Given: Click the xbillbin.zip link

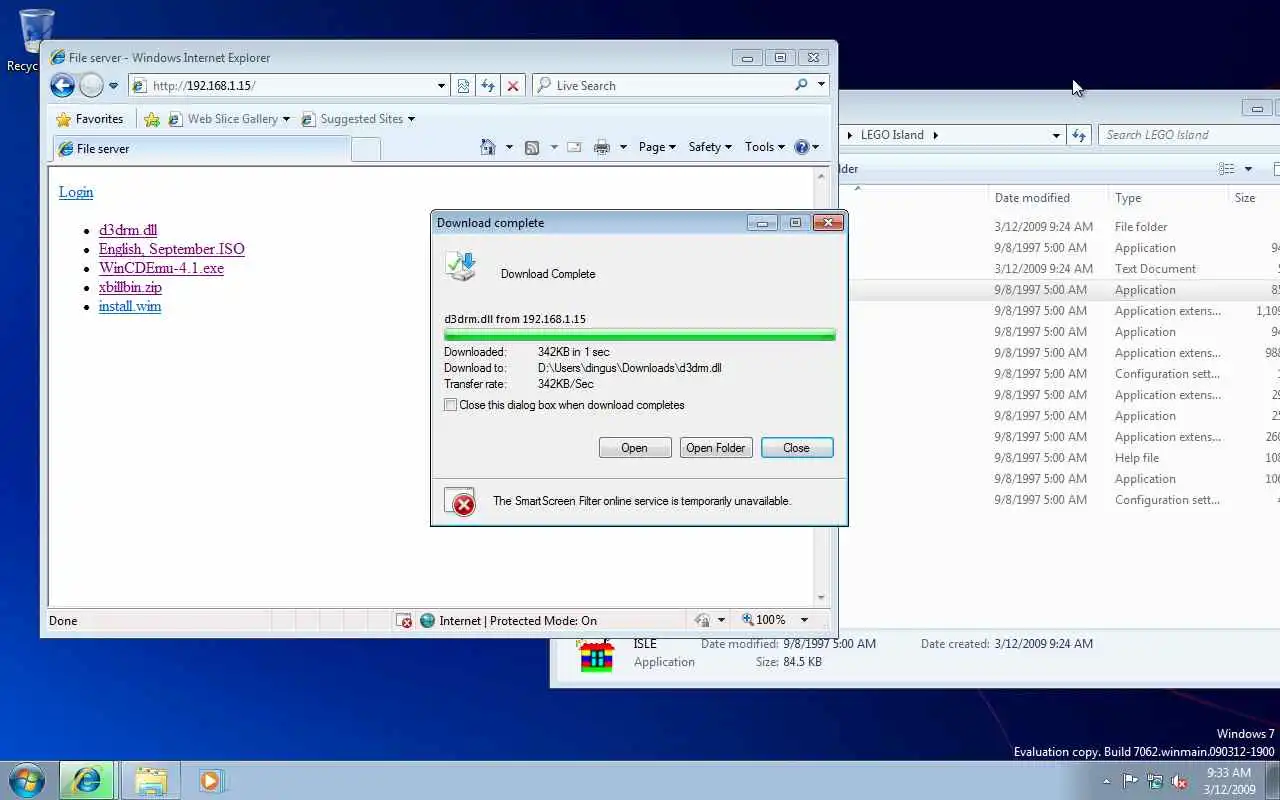Looking at the screenshot, I should (130, 287).
